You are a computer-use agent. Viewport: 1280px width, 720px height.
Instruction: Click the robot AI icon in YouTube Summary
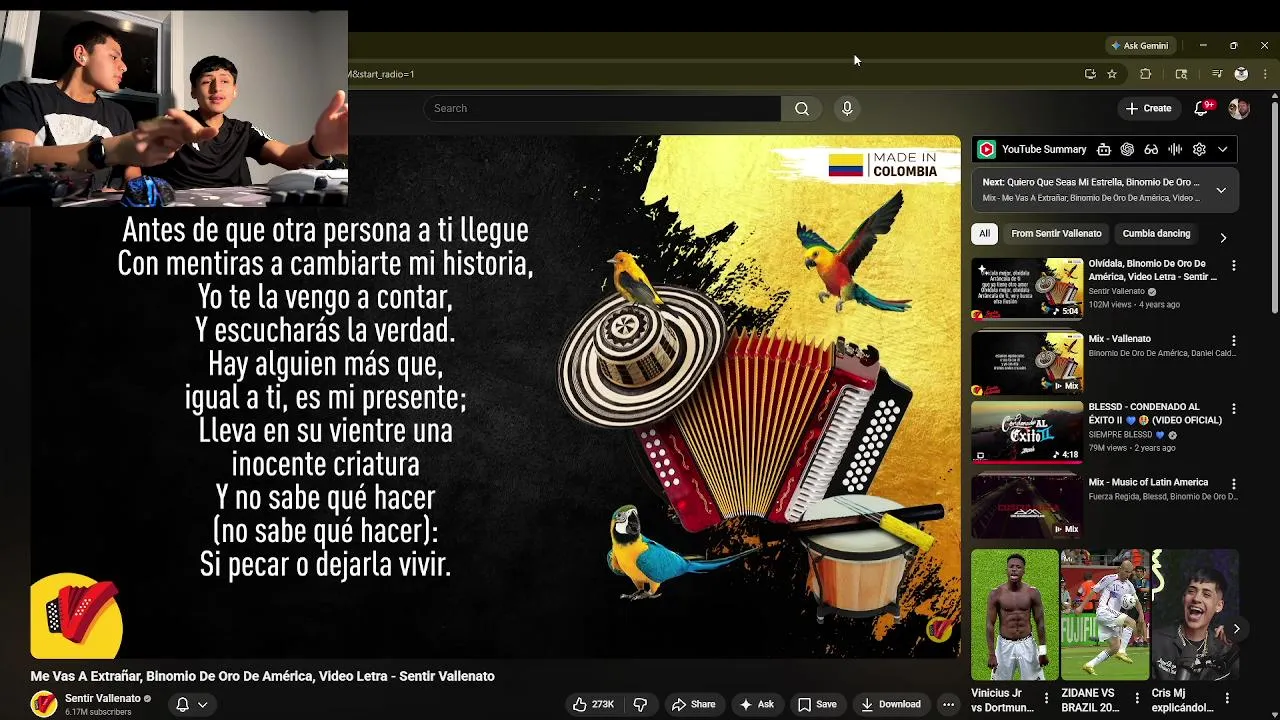[1104, 149]
